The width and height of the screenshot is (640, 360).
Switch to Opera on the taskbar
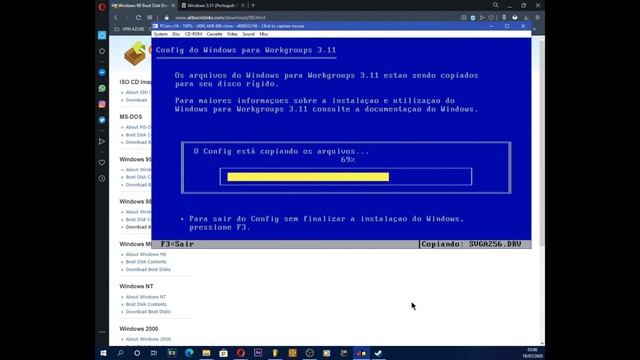coord(240,353)
